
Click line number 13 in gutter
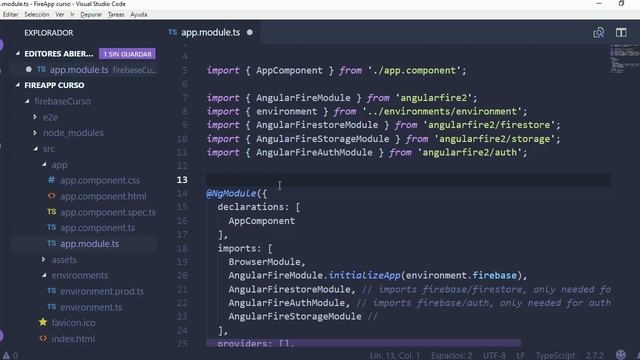(182, 180)
